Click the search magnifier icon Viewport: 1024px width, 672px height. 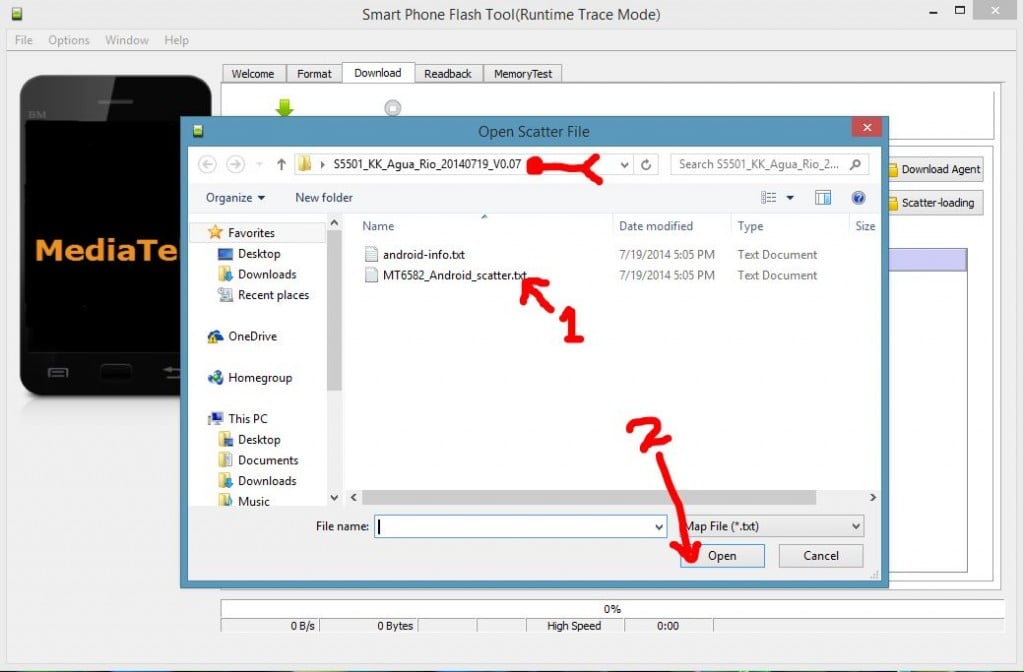[856, 165]
